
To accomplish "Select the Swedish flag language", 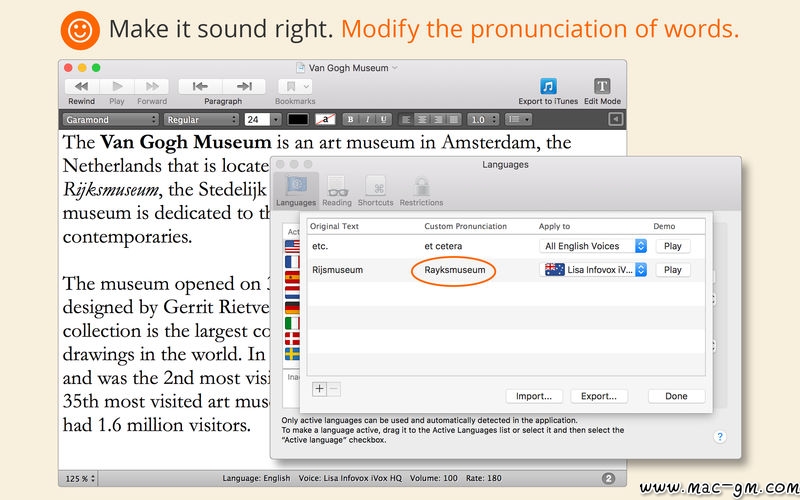I will pos(292,354).
